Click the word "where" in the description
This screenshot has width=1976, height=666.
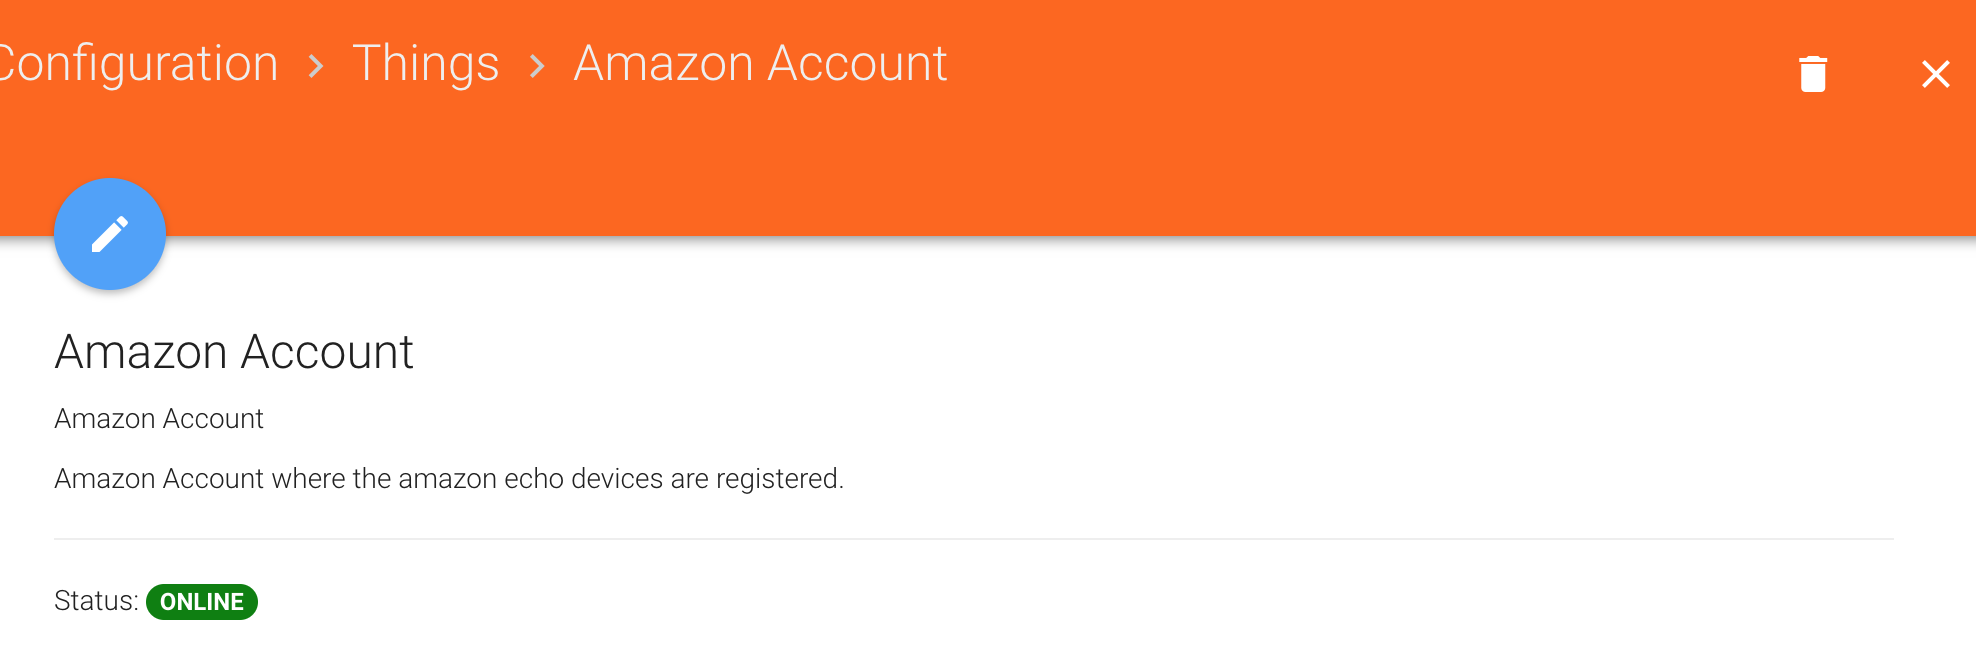point(308,479)
